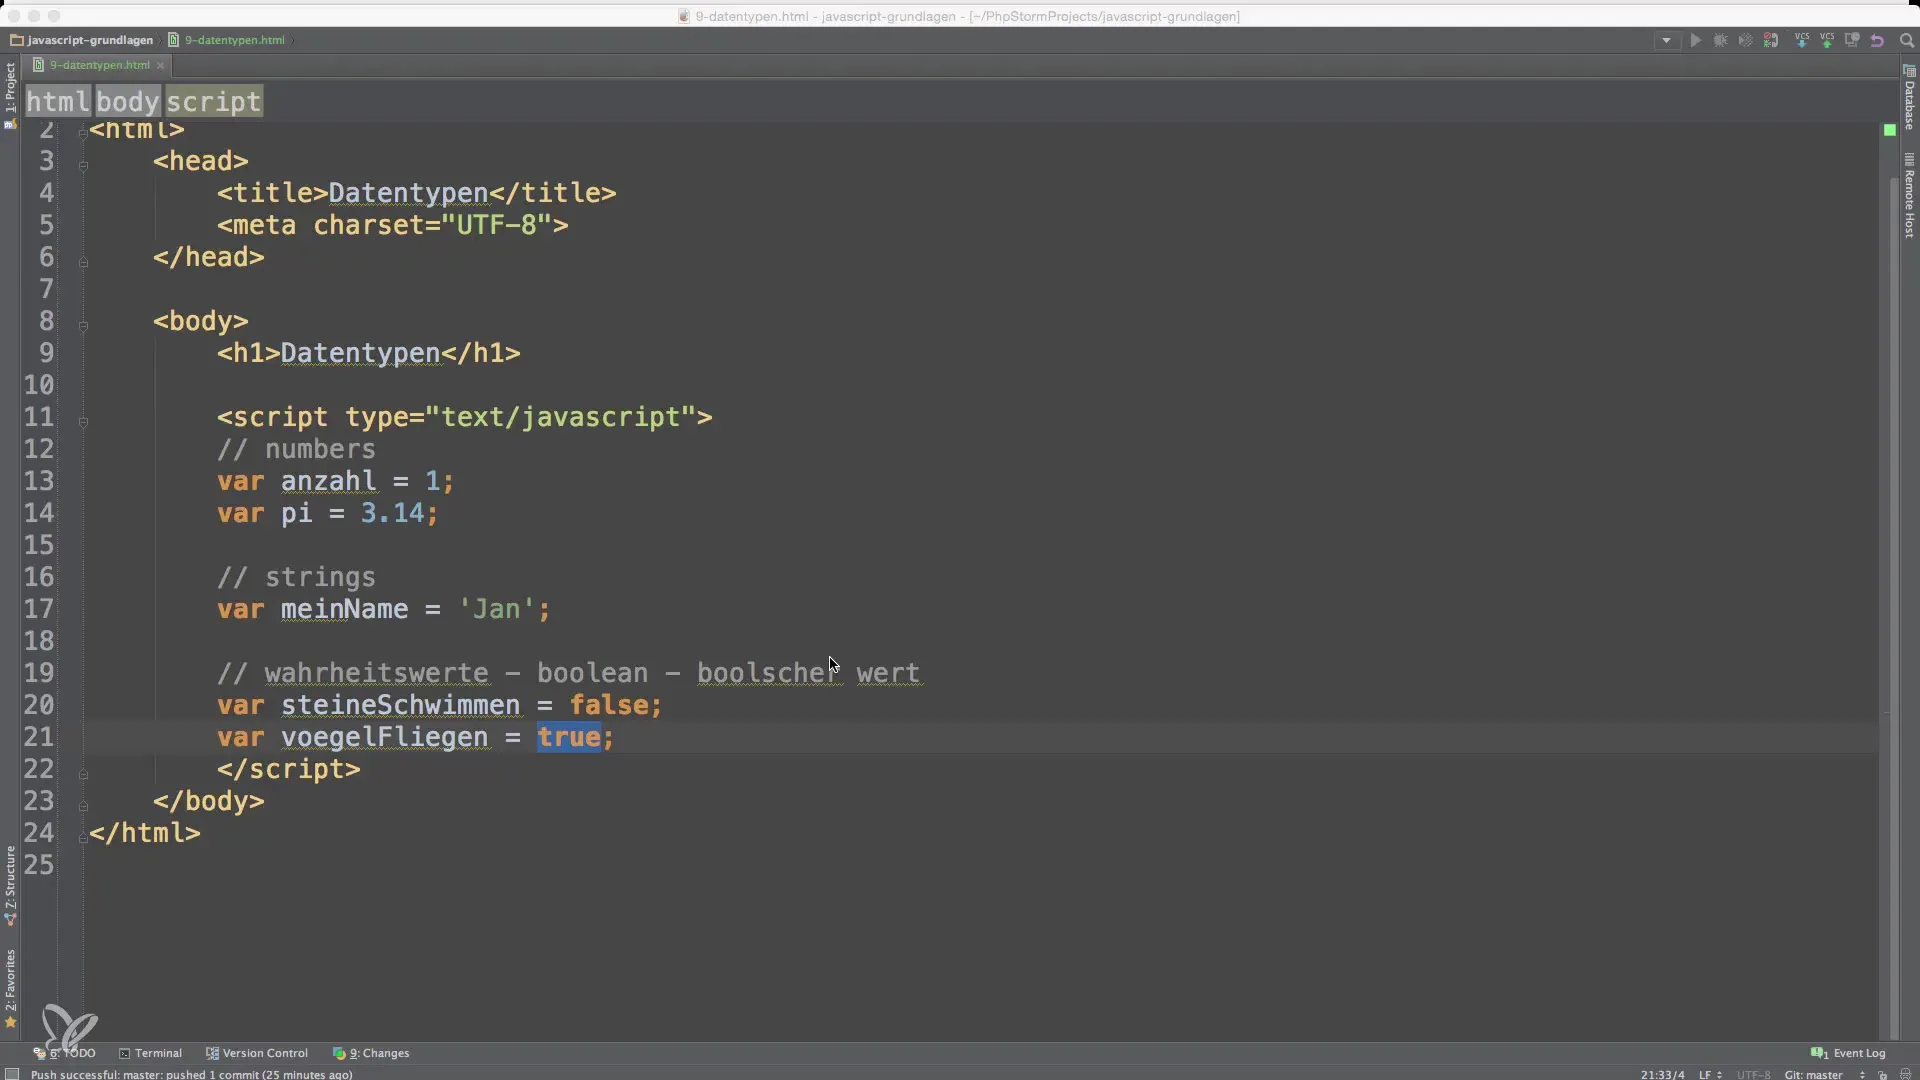
Task: Click the // strings comment
Action: 296,577
